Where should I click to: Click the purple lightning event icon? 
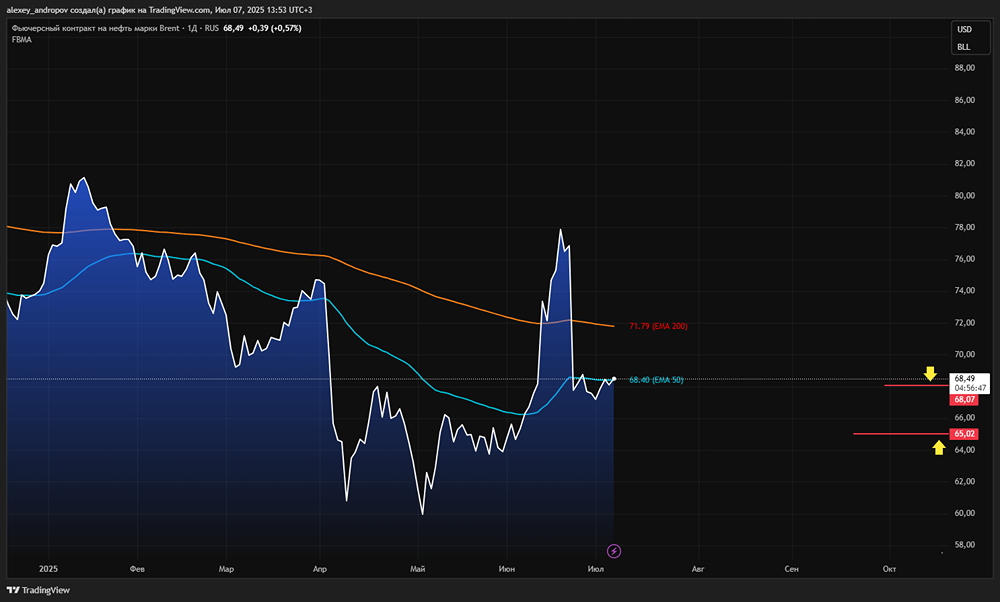[614, 551]
